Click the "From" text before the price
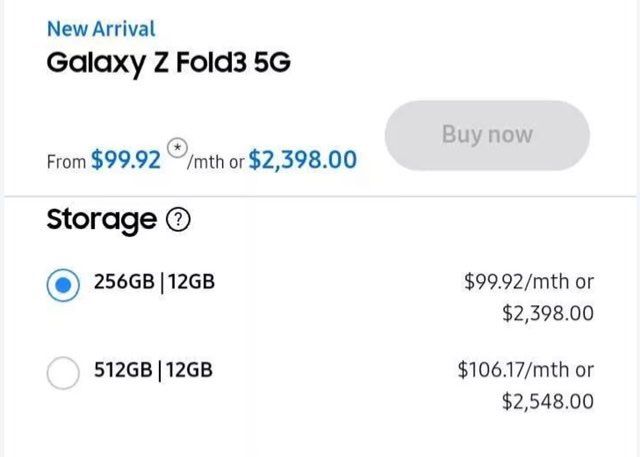The width and height of the screenshot is (640, 457). (x=66, y=162)
